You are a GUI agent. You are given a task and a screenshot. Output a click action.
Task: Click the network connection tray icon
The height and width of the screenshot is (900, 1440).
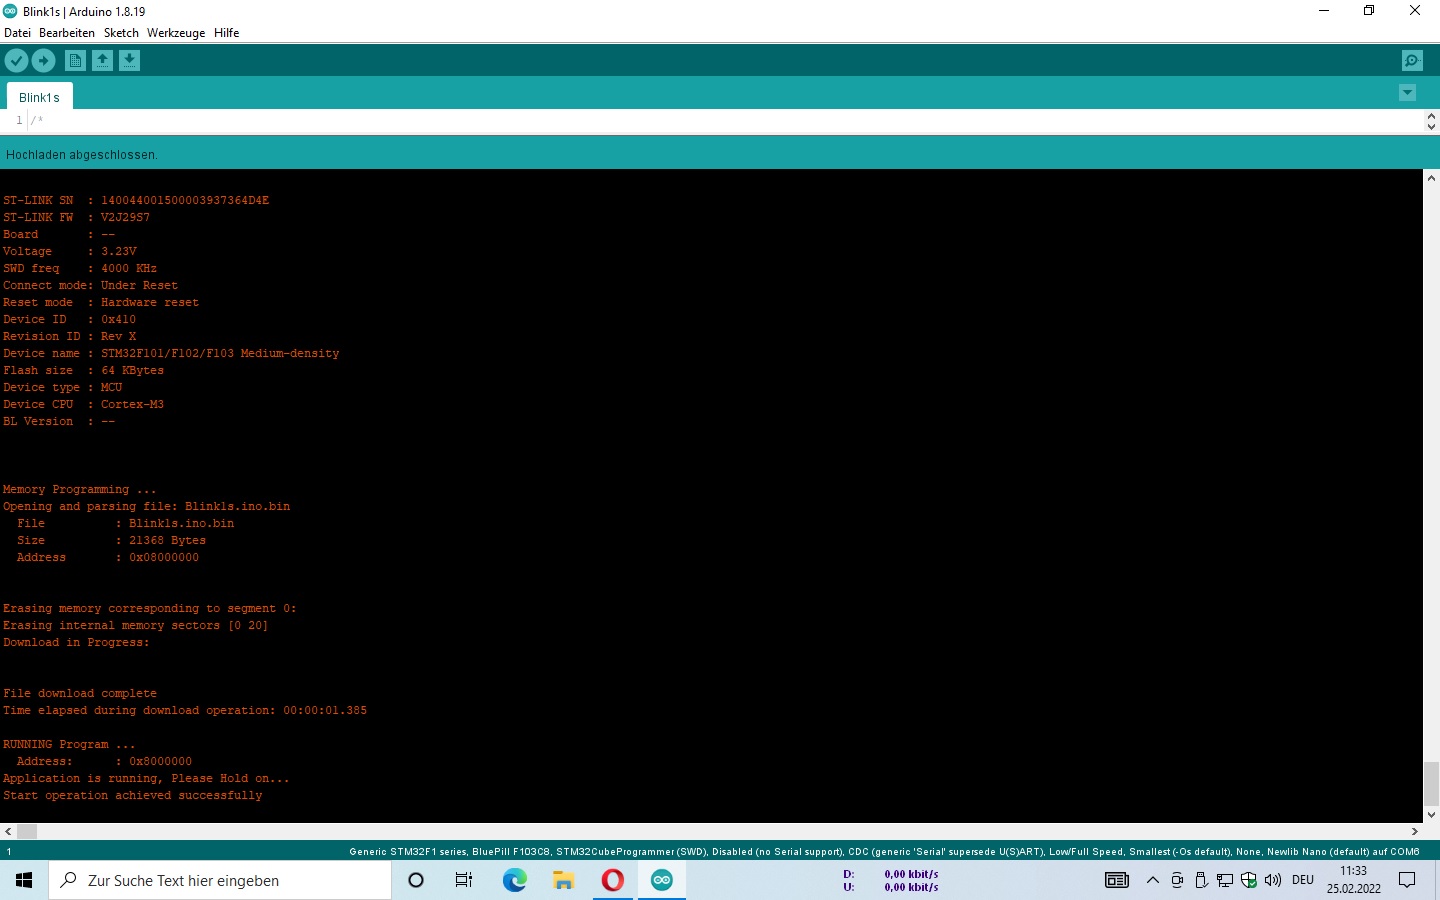1225,880
